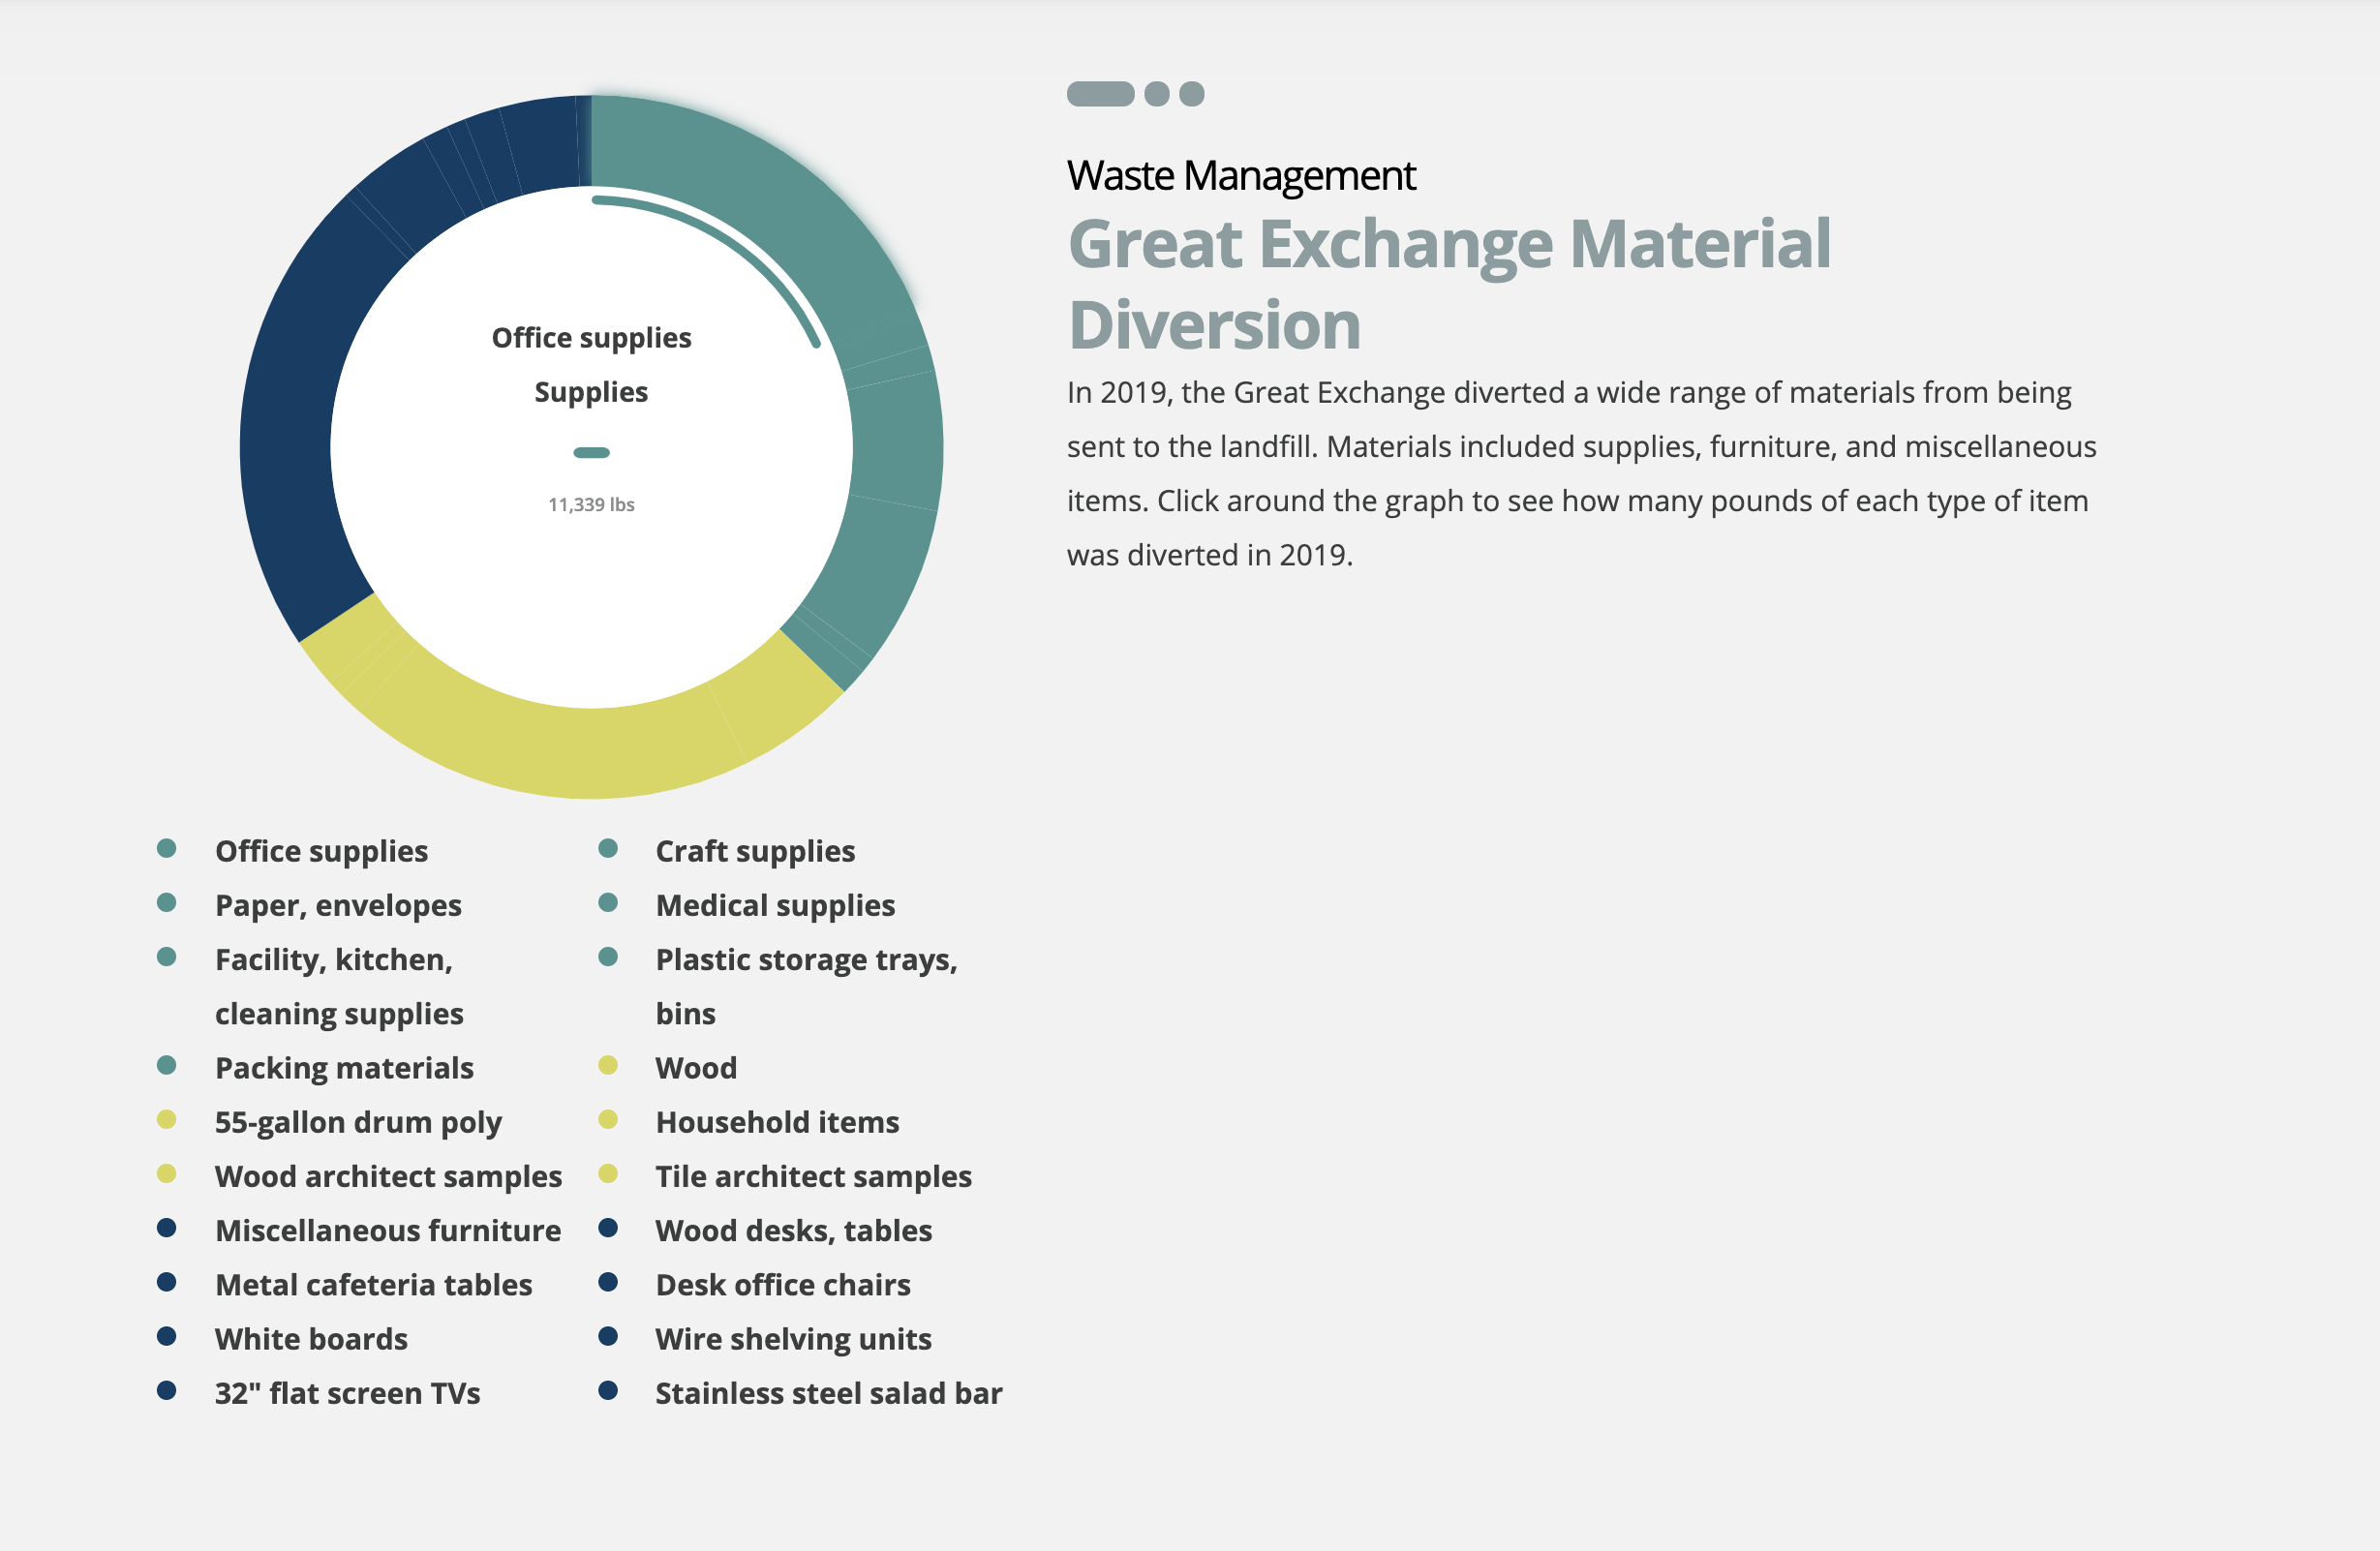Go to the third slide dot
The width and height of the screenshot is (2380, 1551).
(x=1192, y=94)
